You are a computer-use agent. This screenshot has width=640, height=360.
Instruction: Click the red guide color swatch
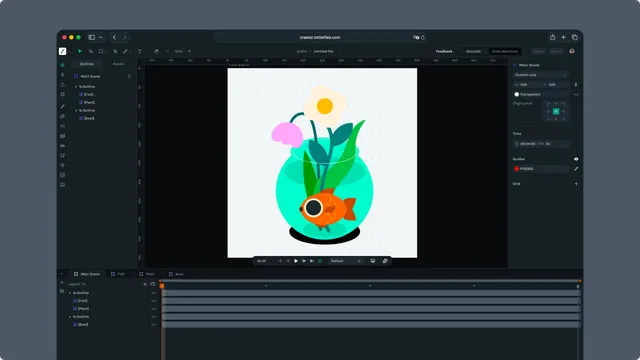pos(517,169)
